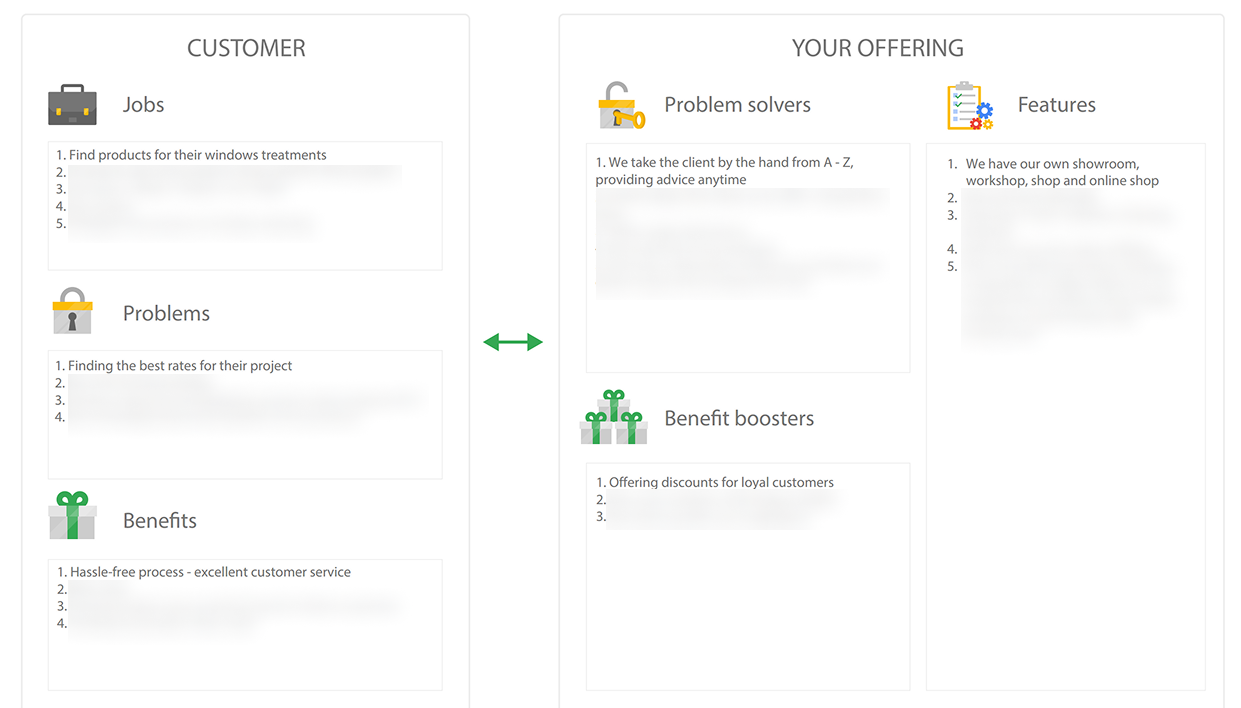
Task: Click the clipboard with gears Features icon
Action: tap(969, 106)
